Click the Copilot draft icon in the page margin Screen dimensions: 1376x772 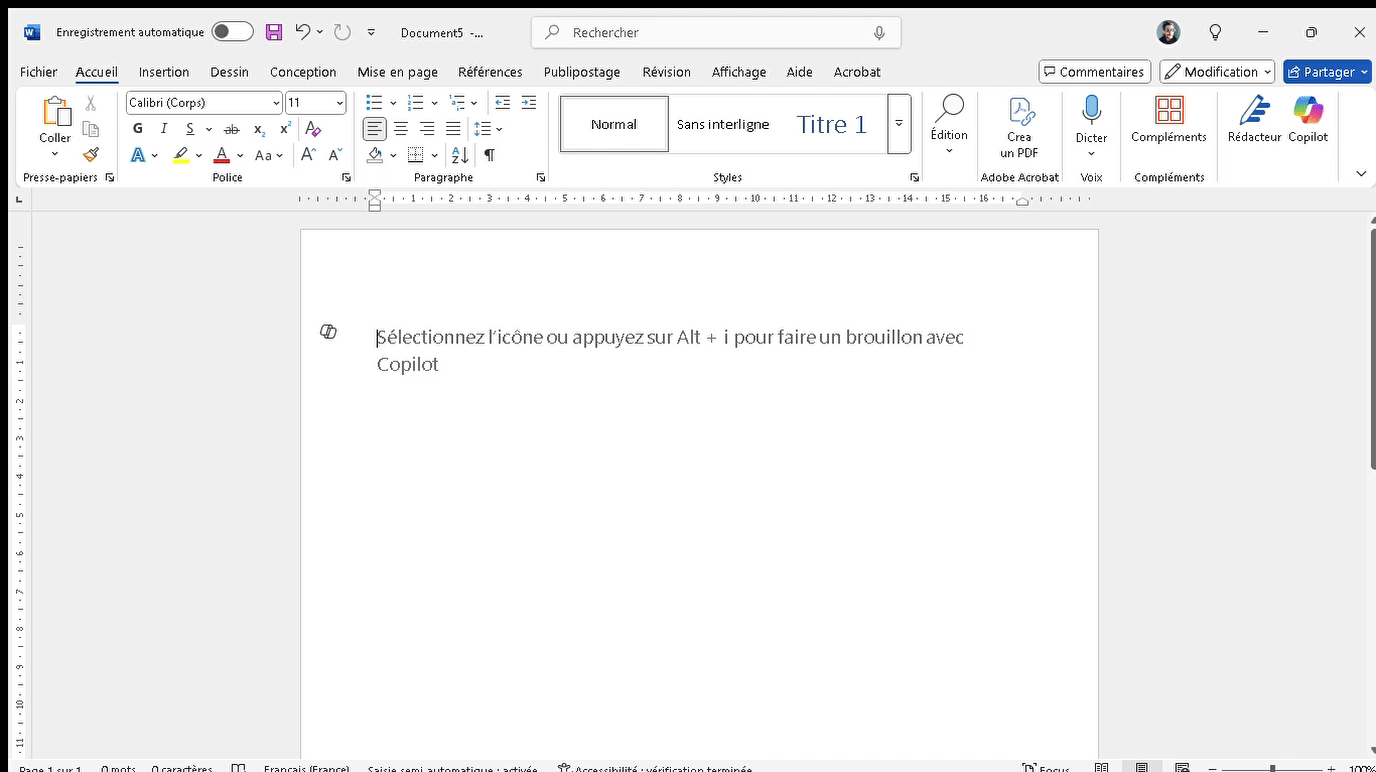coord(328,332)
